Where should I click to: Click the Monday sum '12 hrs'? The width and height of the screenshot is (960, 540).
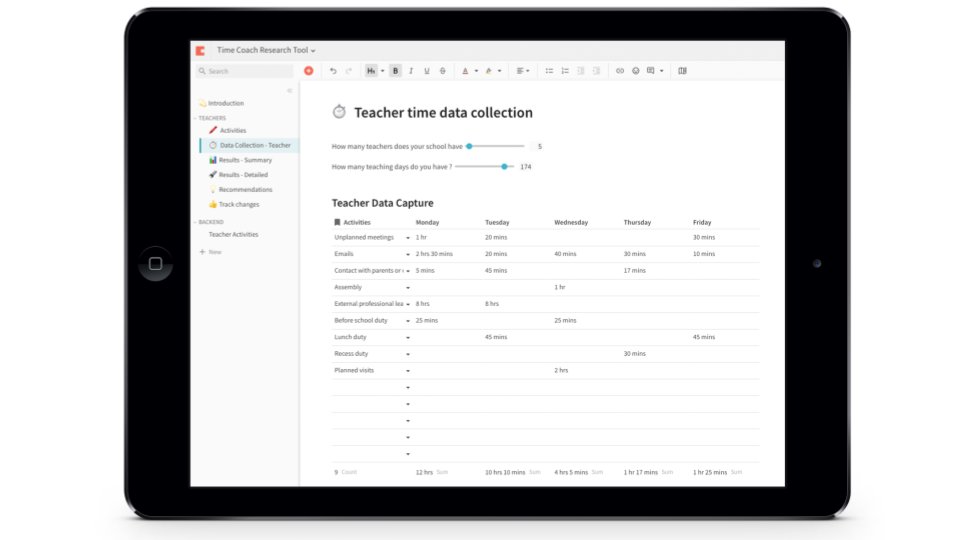click(424, 472)
